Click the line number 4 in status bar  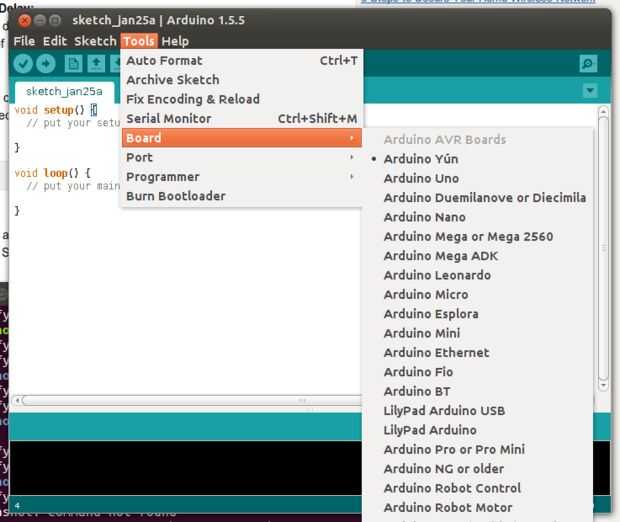pyautogui.click(x=17, y=505)
